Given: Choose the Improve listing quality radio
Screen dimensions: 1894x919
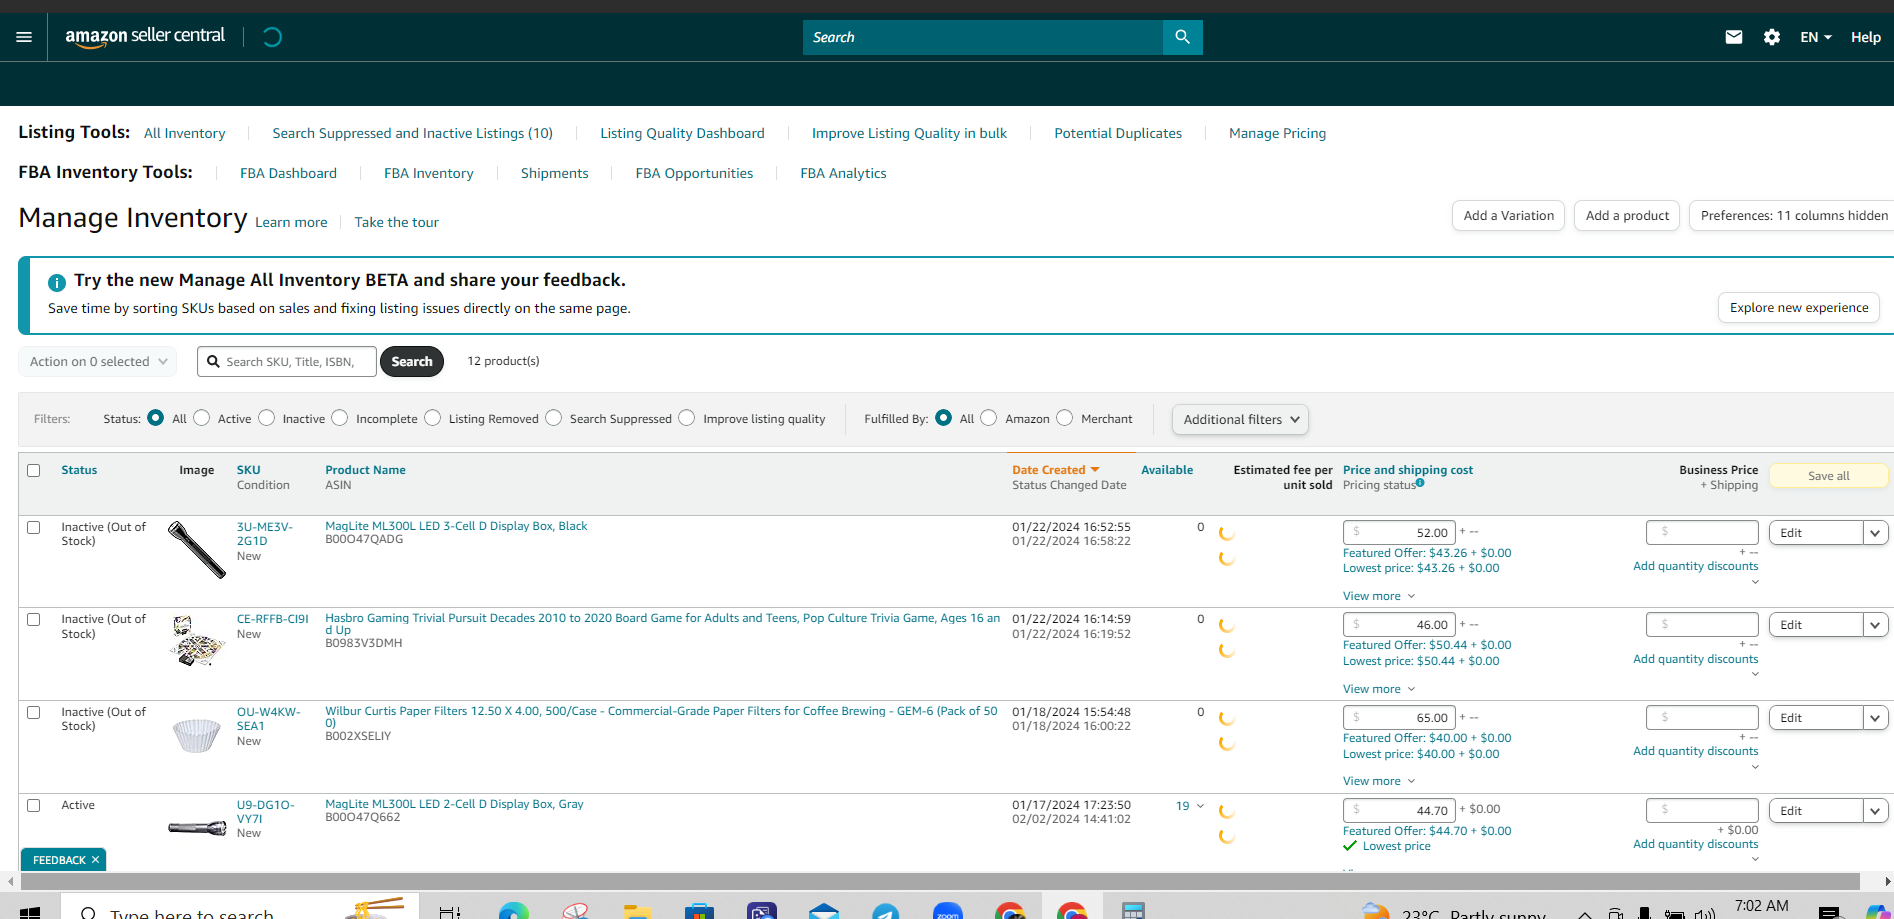Looking at the screenshot, I should click(687, 418).
